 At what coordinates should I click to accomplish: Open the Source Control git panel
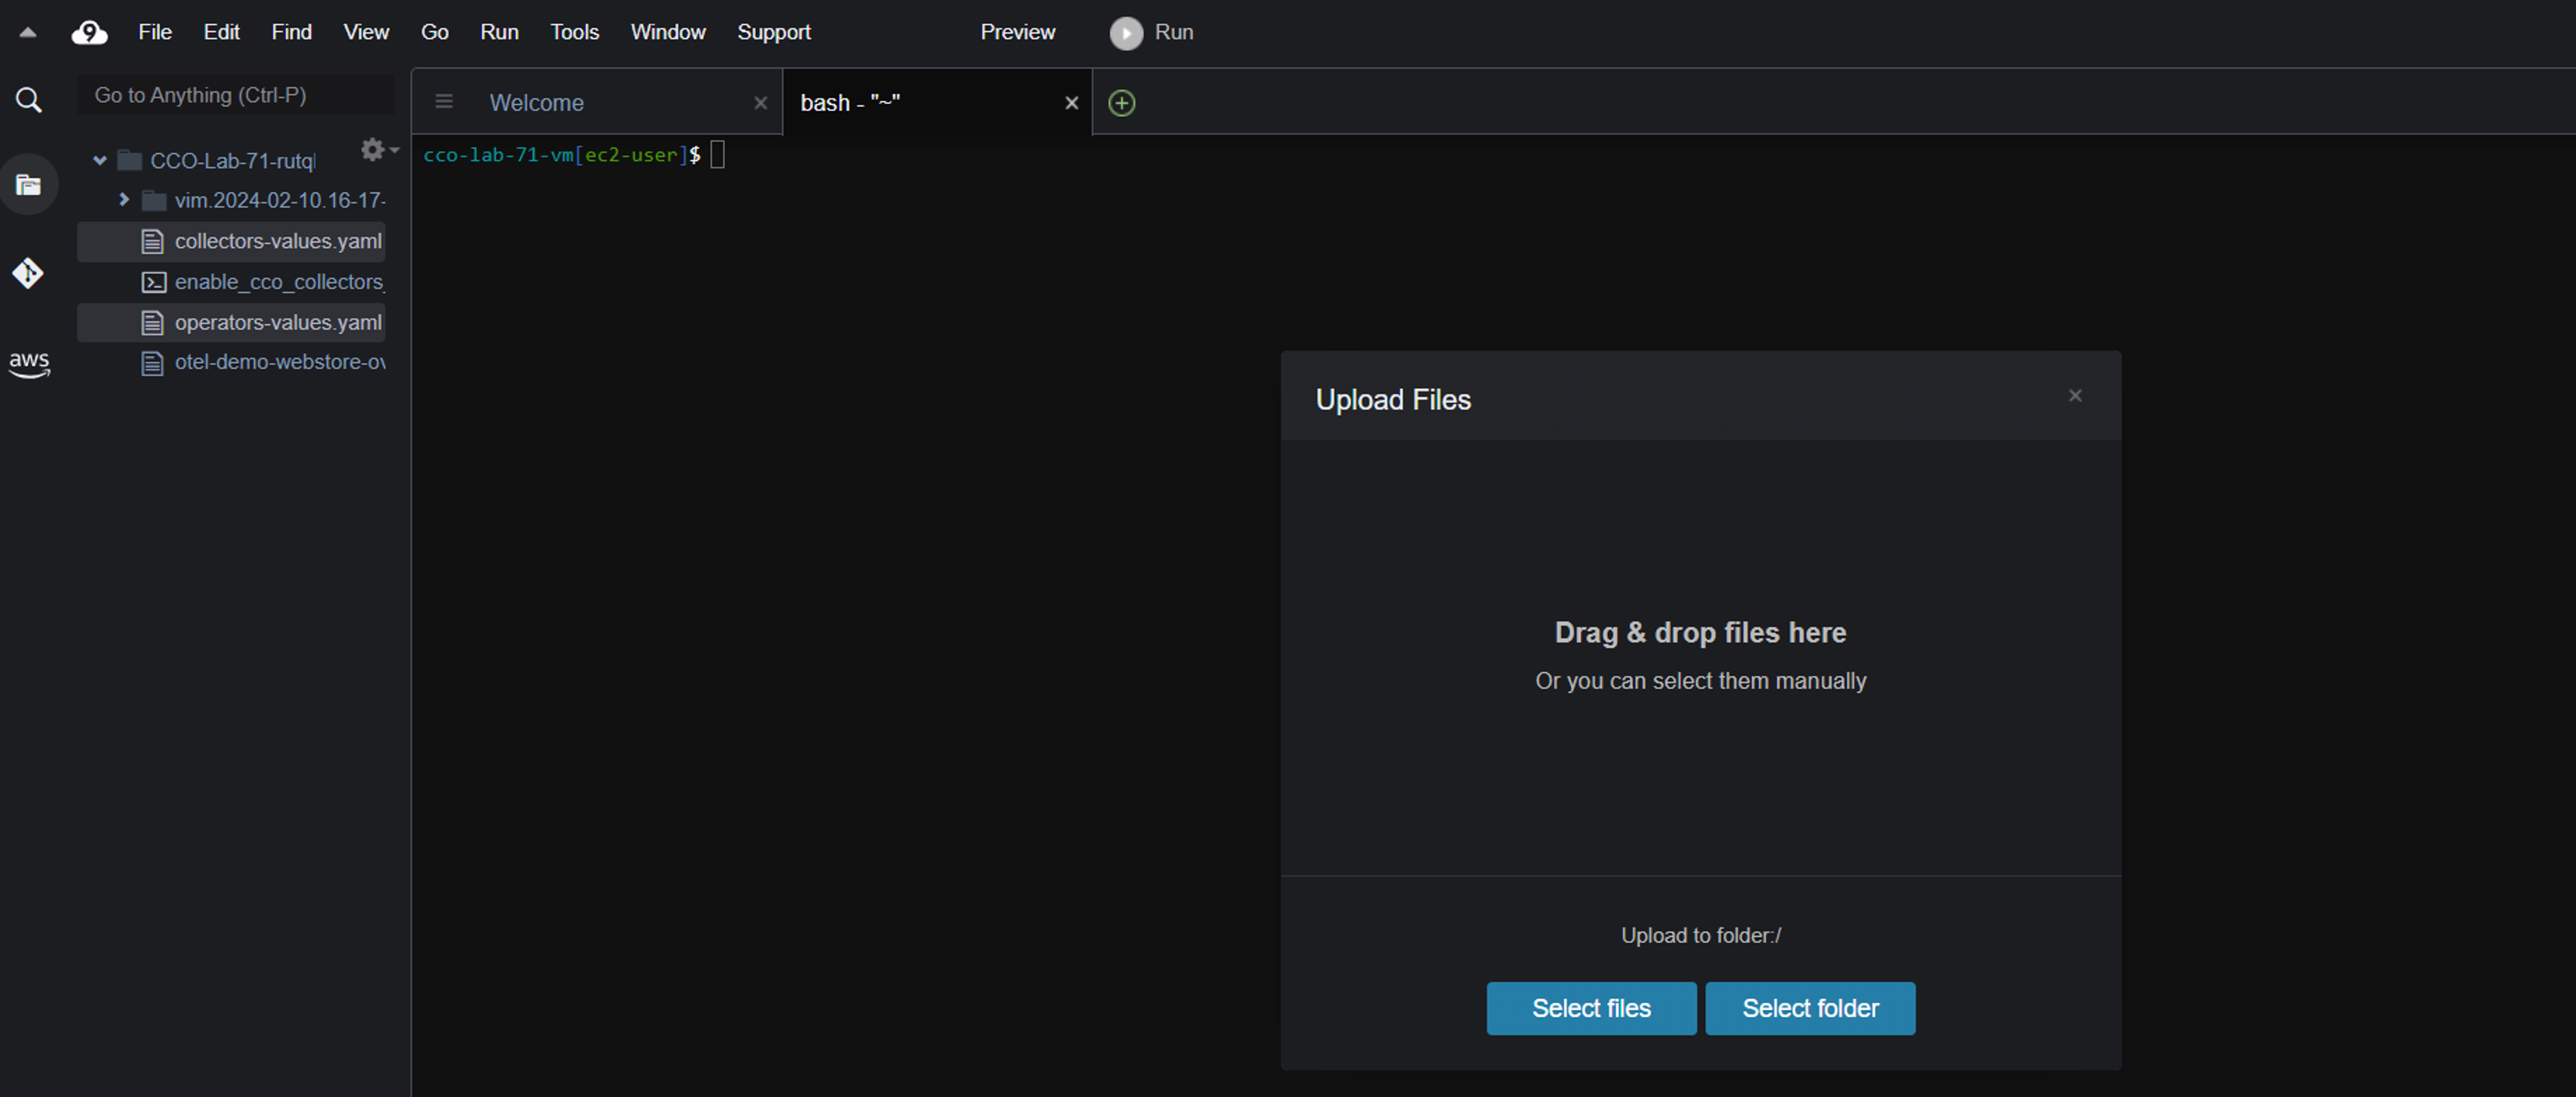[x=28, y=272]
